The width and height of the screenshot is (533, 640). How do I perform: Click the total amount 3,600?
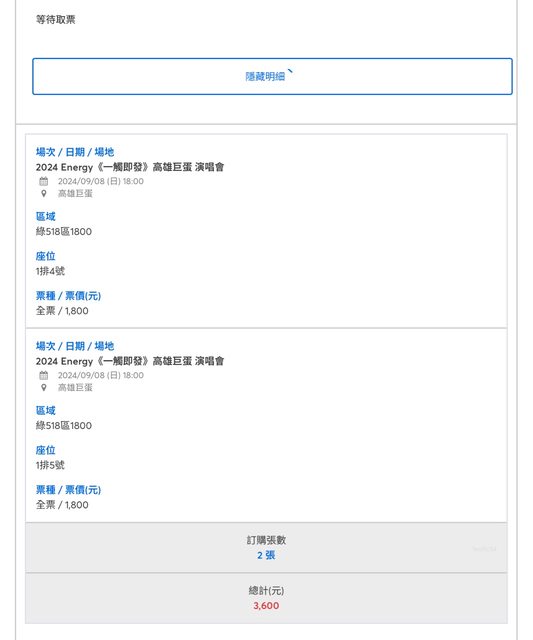point(266,605)
